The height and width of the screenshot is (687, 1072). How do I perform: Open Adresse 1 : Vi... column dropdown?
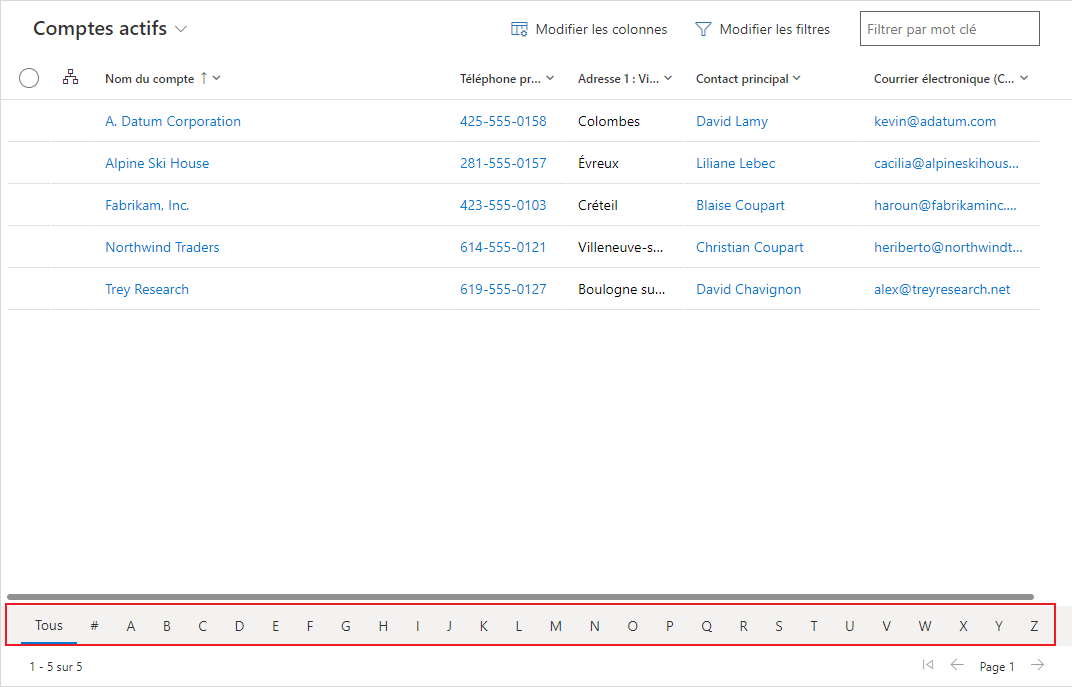668,78
